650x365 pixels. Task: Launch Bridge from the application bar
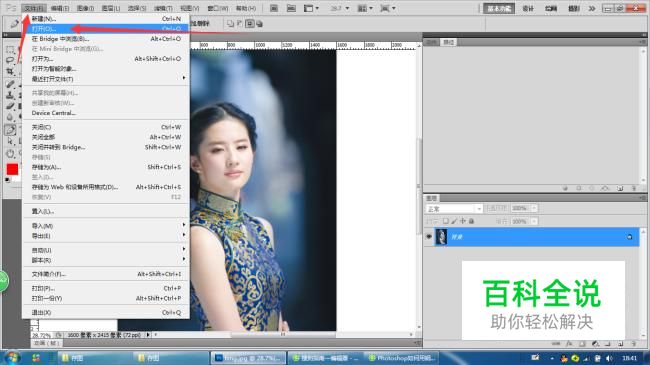click(x=274, y=8)
